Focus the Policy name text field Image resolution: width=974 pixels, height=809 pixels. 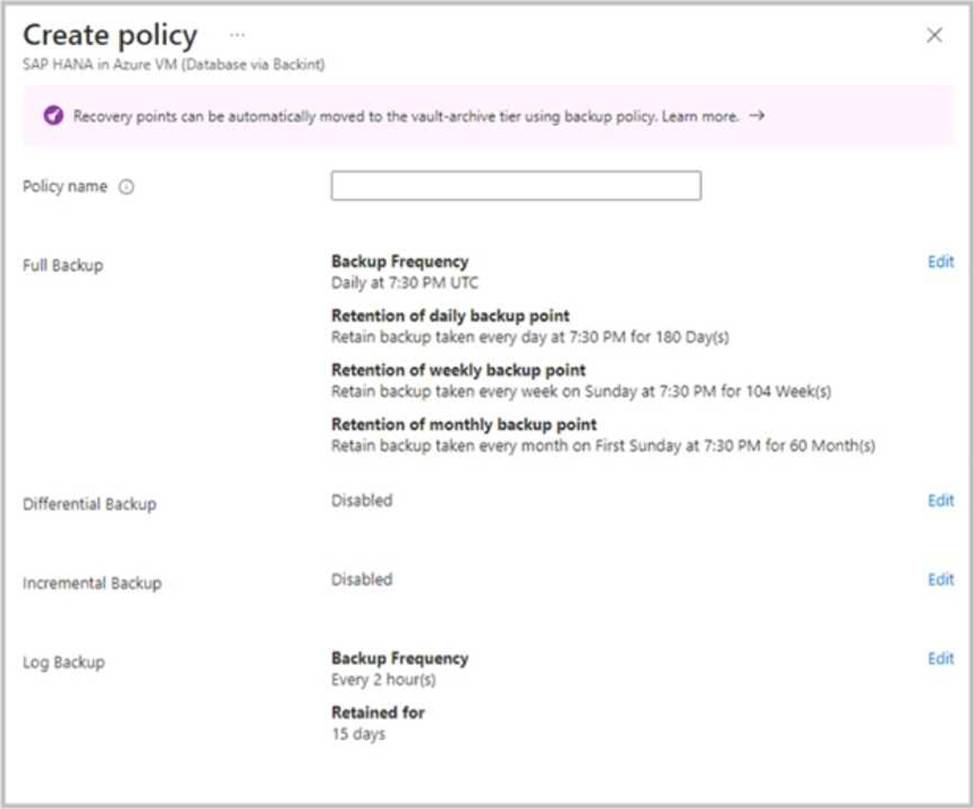(515, 186)
